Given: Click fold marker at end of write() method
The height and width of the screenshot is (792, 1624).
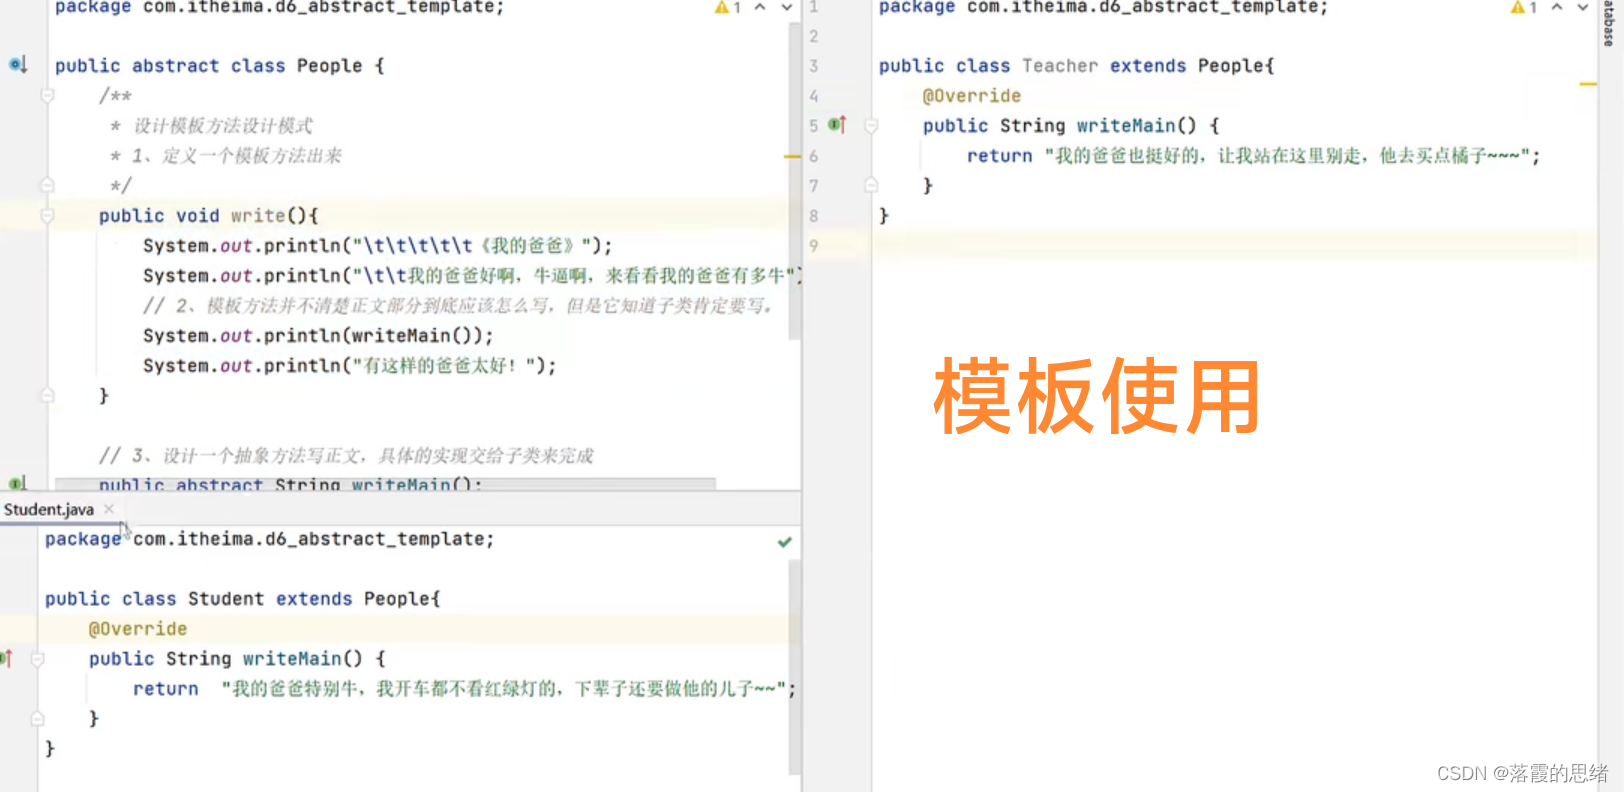Looking at the screenshot, I should [x=47, y=396].
